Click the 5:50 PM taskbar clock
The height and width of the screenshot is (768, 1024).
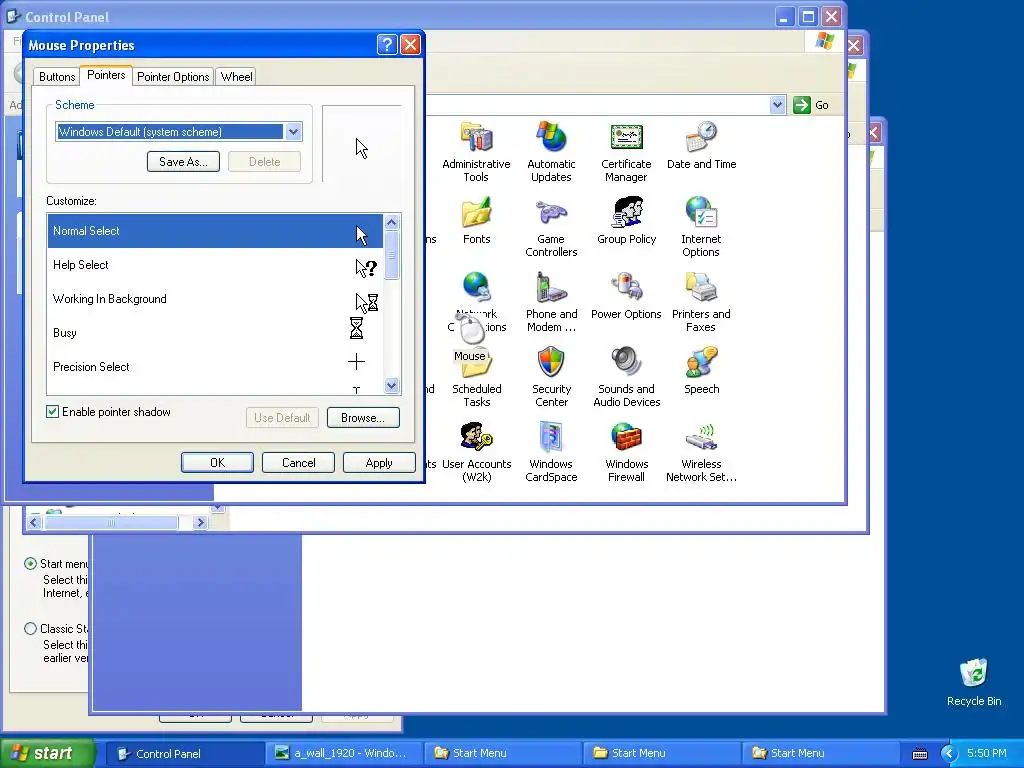[x=986, y=754]
